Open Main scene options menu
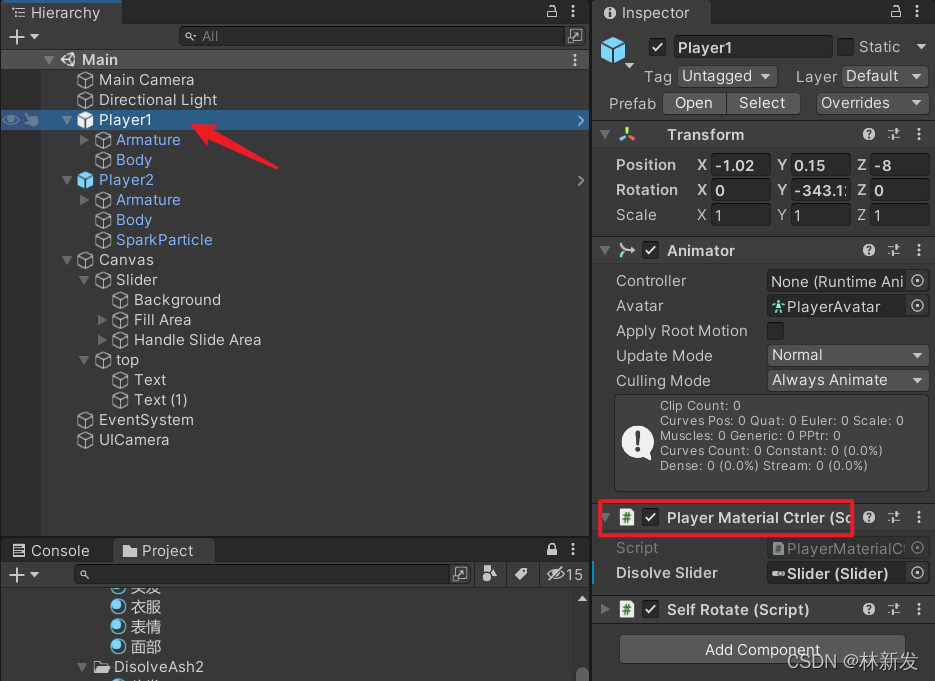The image size is (935, 681). click(x=575, y=60)
